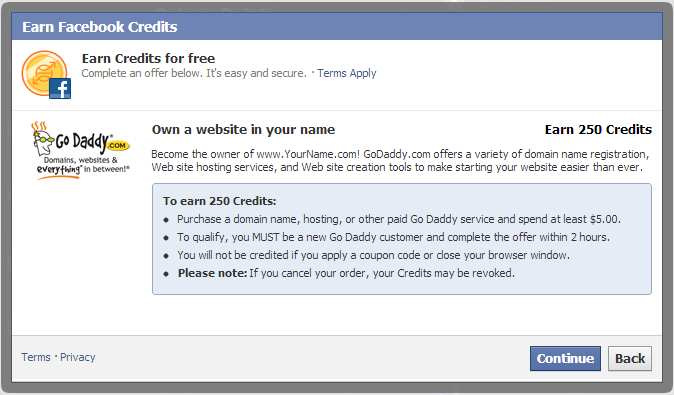Click the Go Daddy logo image

coord(81,150)
